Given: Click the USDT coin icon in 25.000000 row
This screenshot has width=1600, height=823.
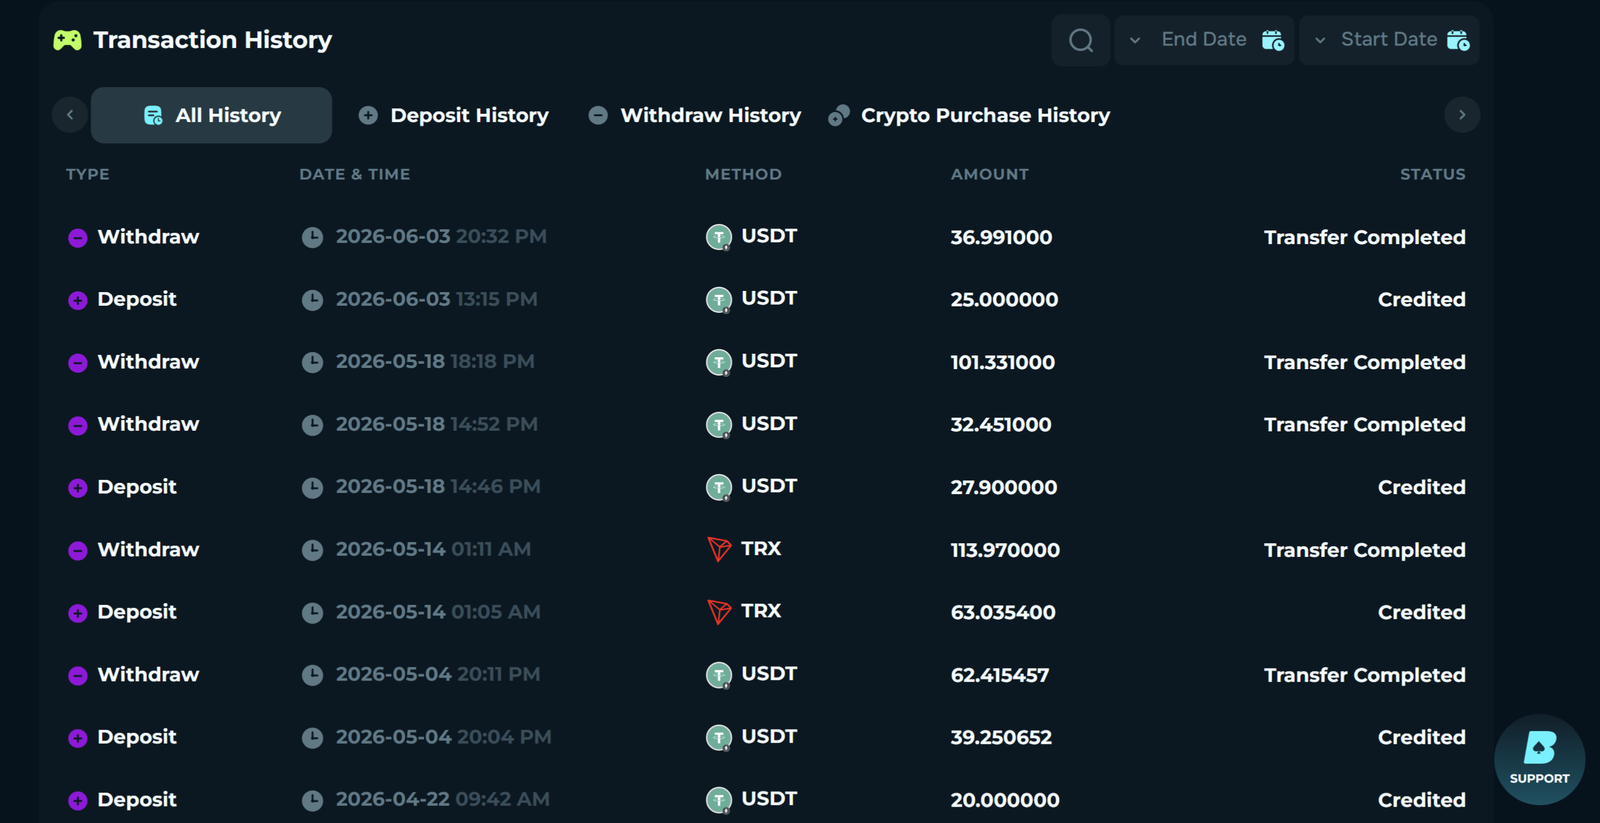Looking at the screenshot, I should pos(719,300).
